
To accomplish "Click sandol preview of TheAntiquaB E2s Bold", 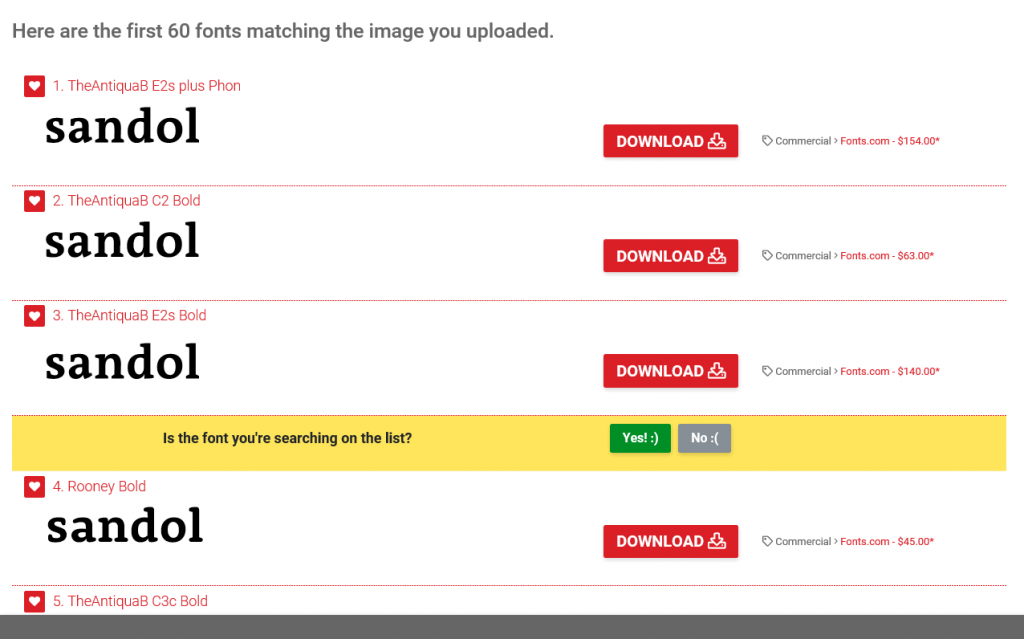I will click(122, 362).
